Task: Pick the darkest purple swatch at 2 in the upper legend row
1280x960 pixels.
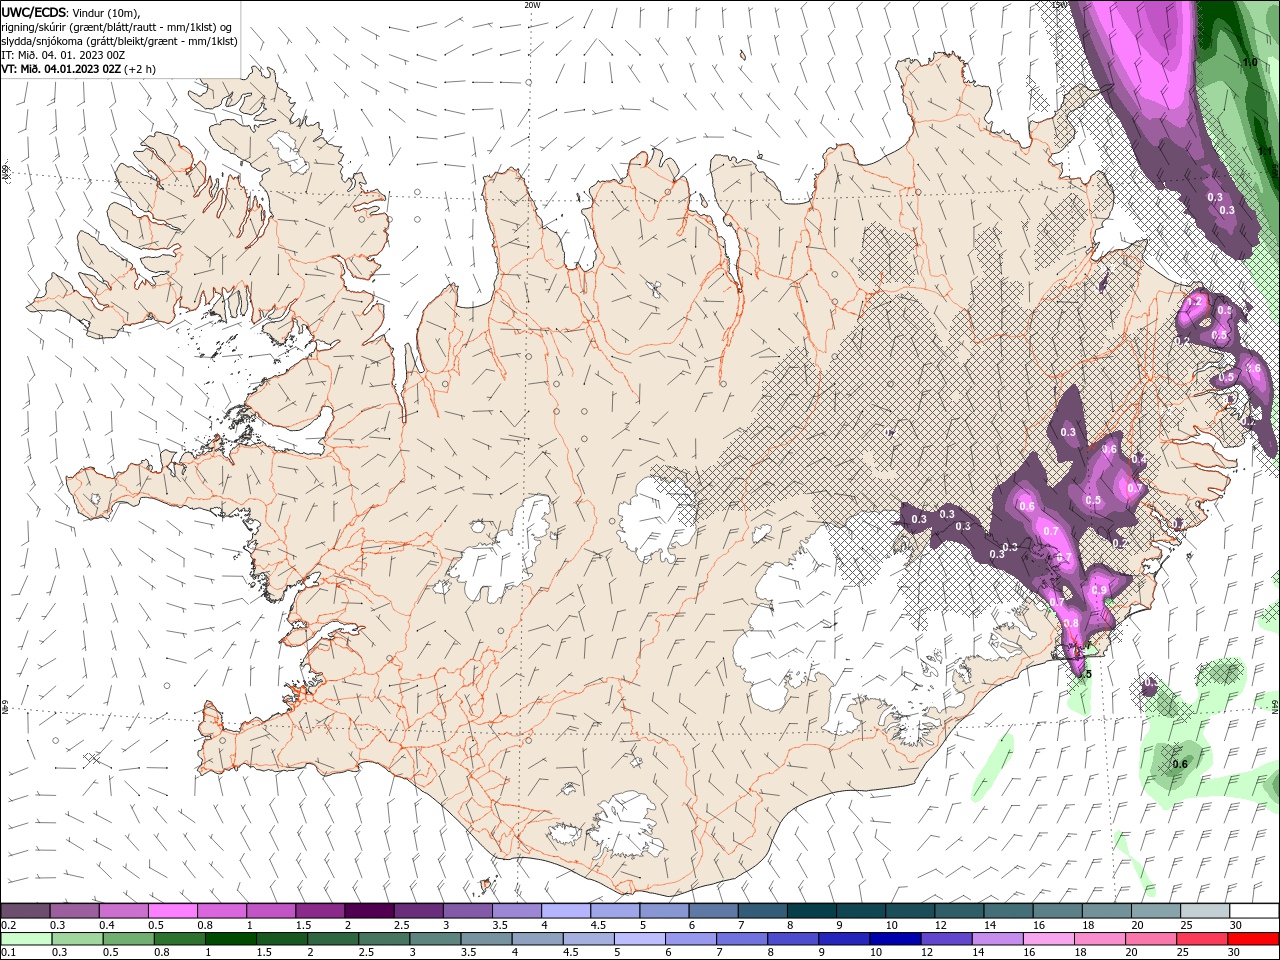Action: click(368, 911)
